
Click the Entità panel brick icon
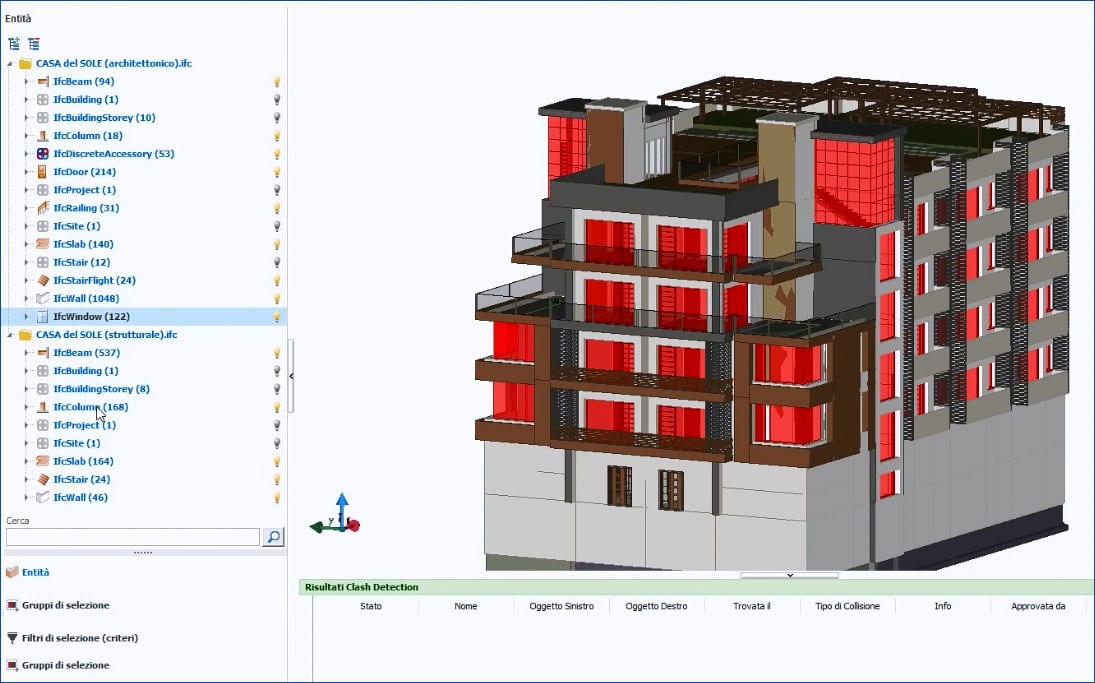tap(14, 572)
